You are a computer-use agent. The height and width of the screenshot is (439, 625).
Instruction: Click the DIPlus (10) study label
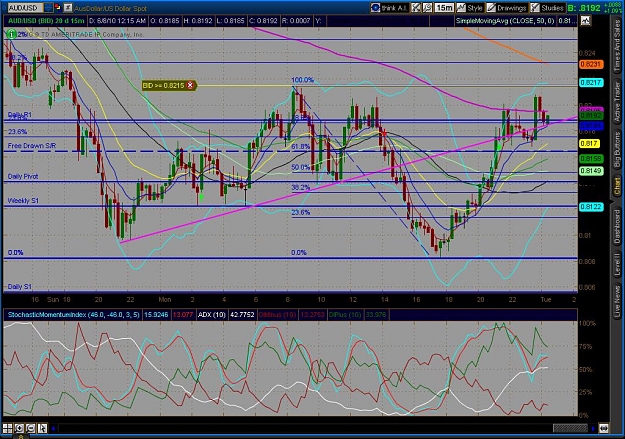(345, 315)
